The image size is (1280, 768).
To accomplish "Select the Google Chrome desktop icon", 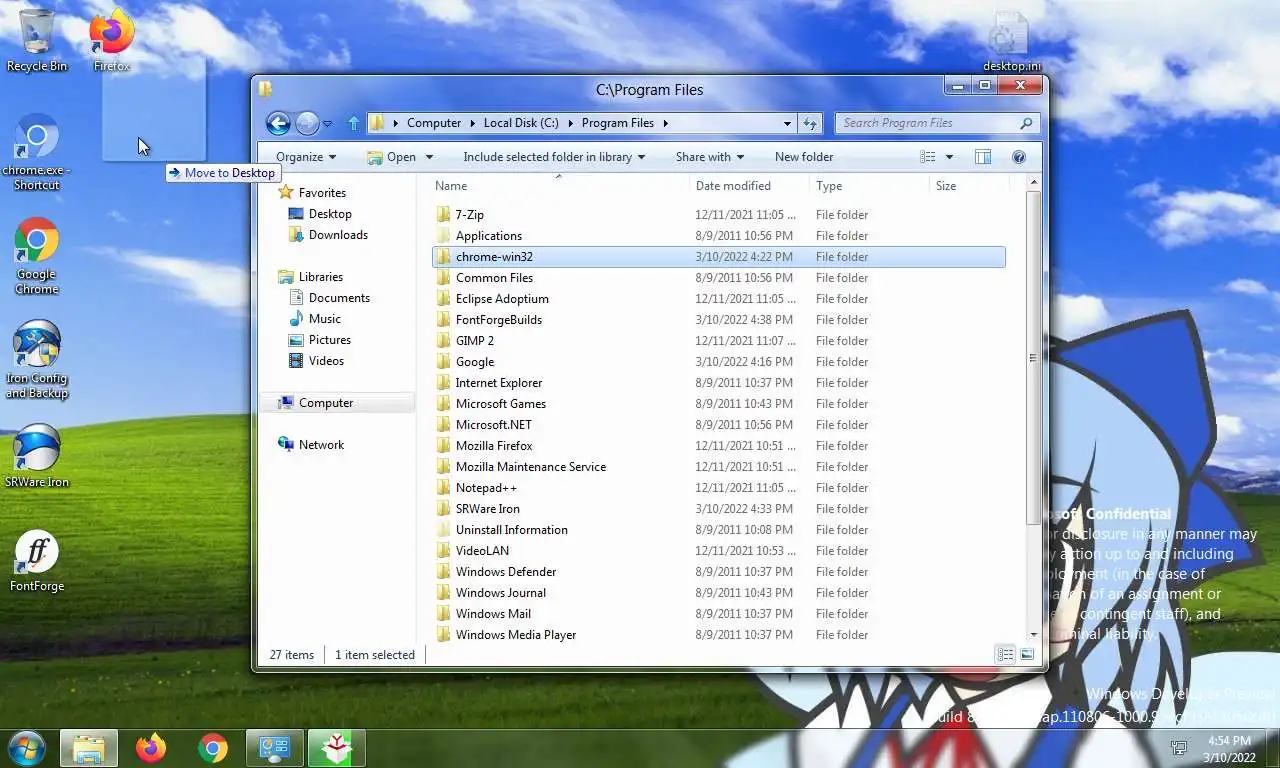I will pyautogui.click(x=37, y=256).
